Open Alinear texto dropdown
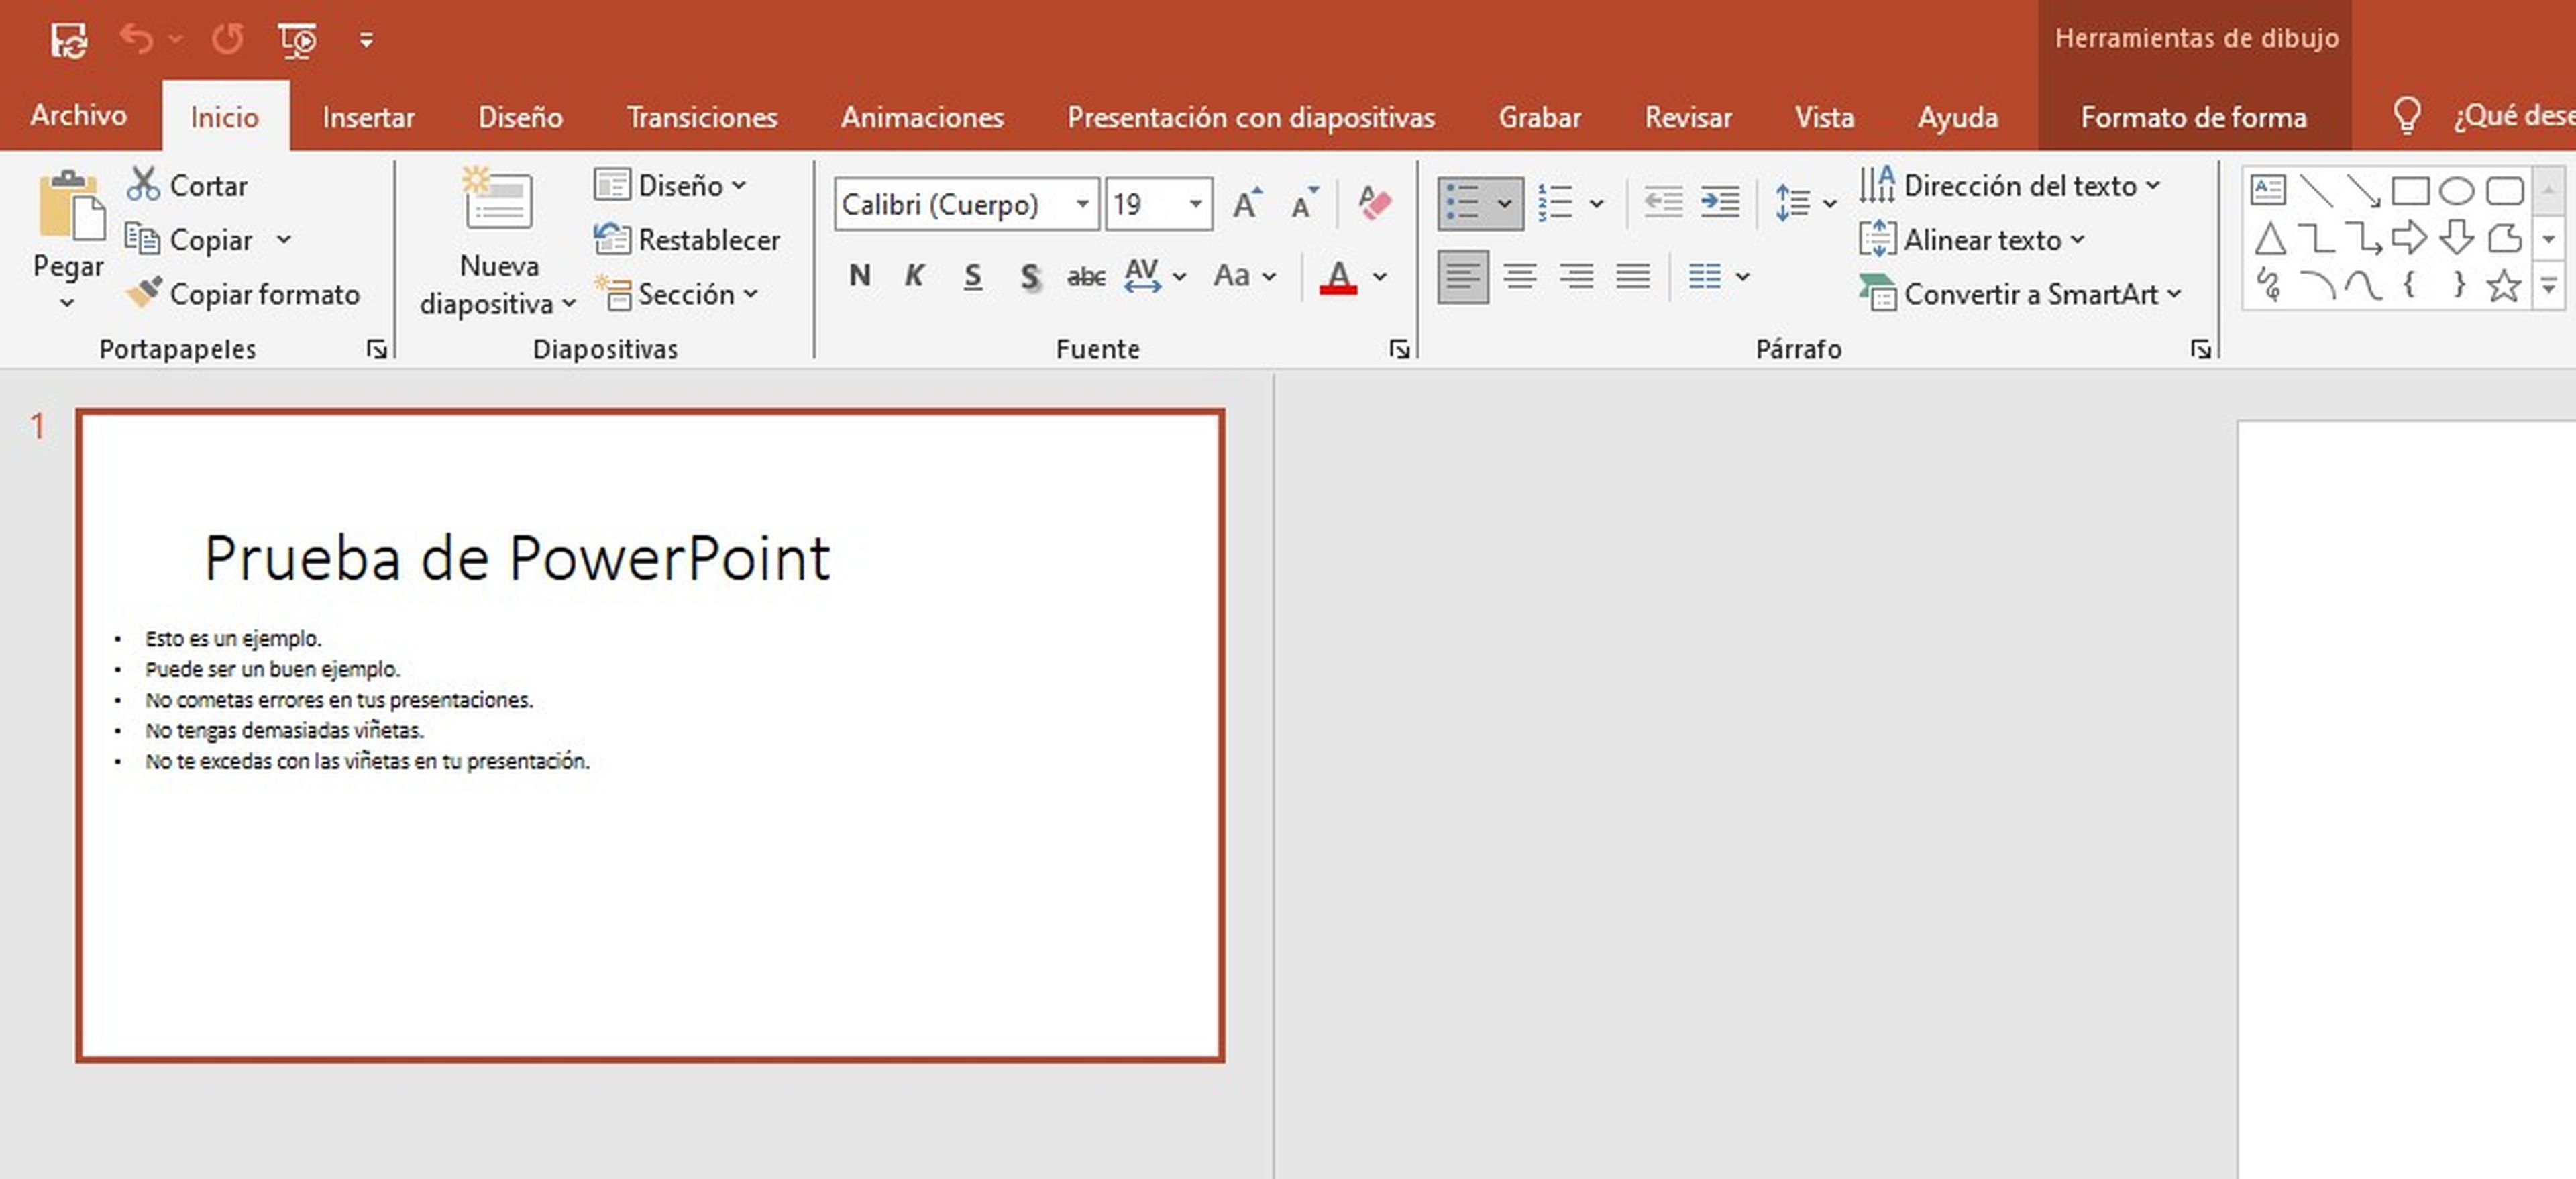 1972,240
